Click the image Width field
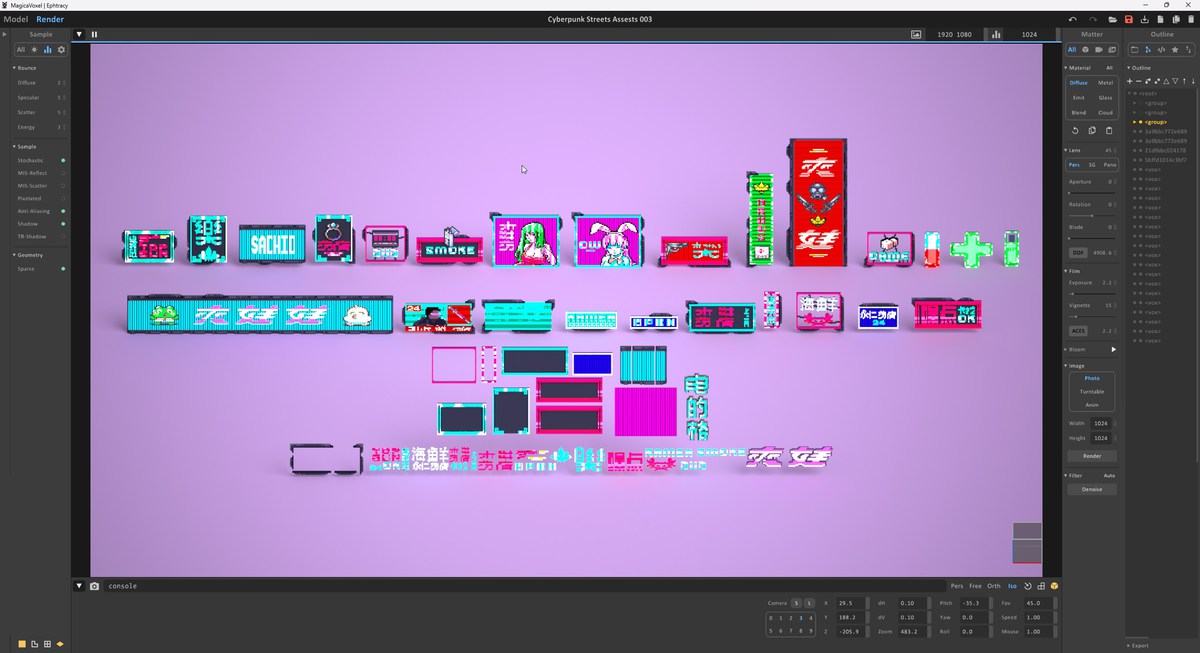The width and height of the screenshot is (1200, 653). 1101,423
